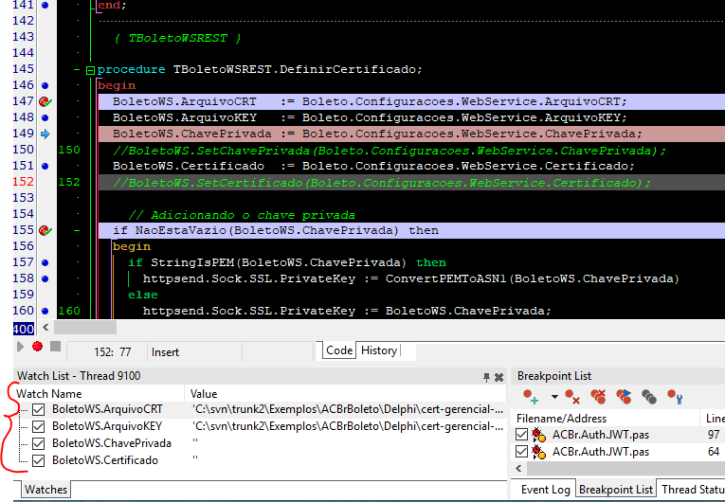Click the Line column header in Breakpoint List
The height and width of the screenshot is (502, 725).
point(713,418)
